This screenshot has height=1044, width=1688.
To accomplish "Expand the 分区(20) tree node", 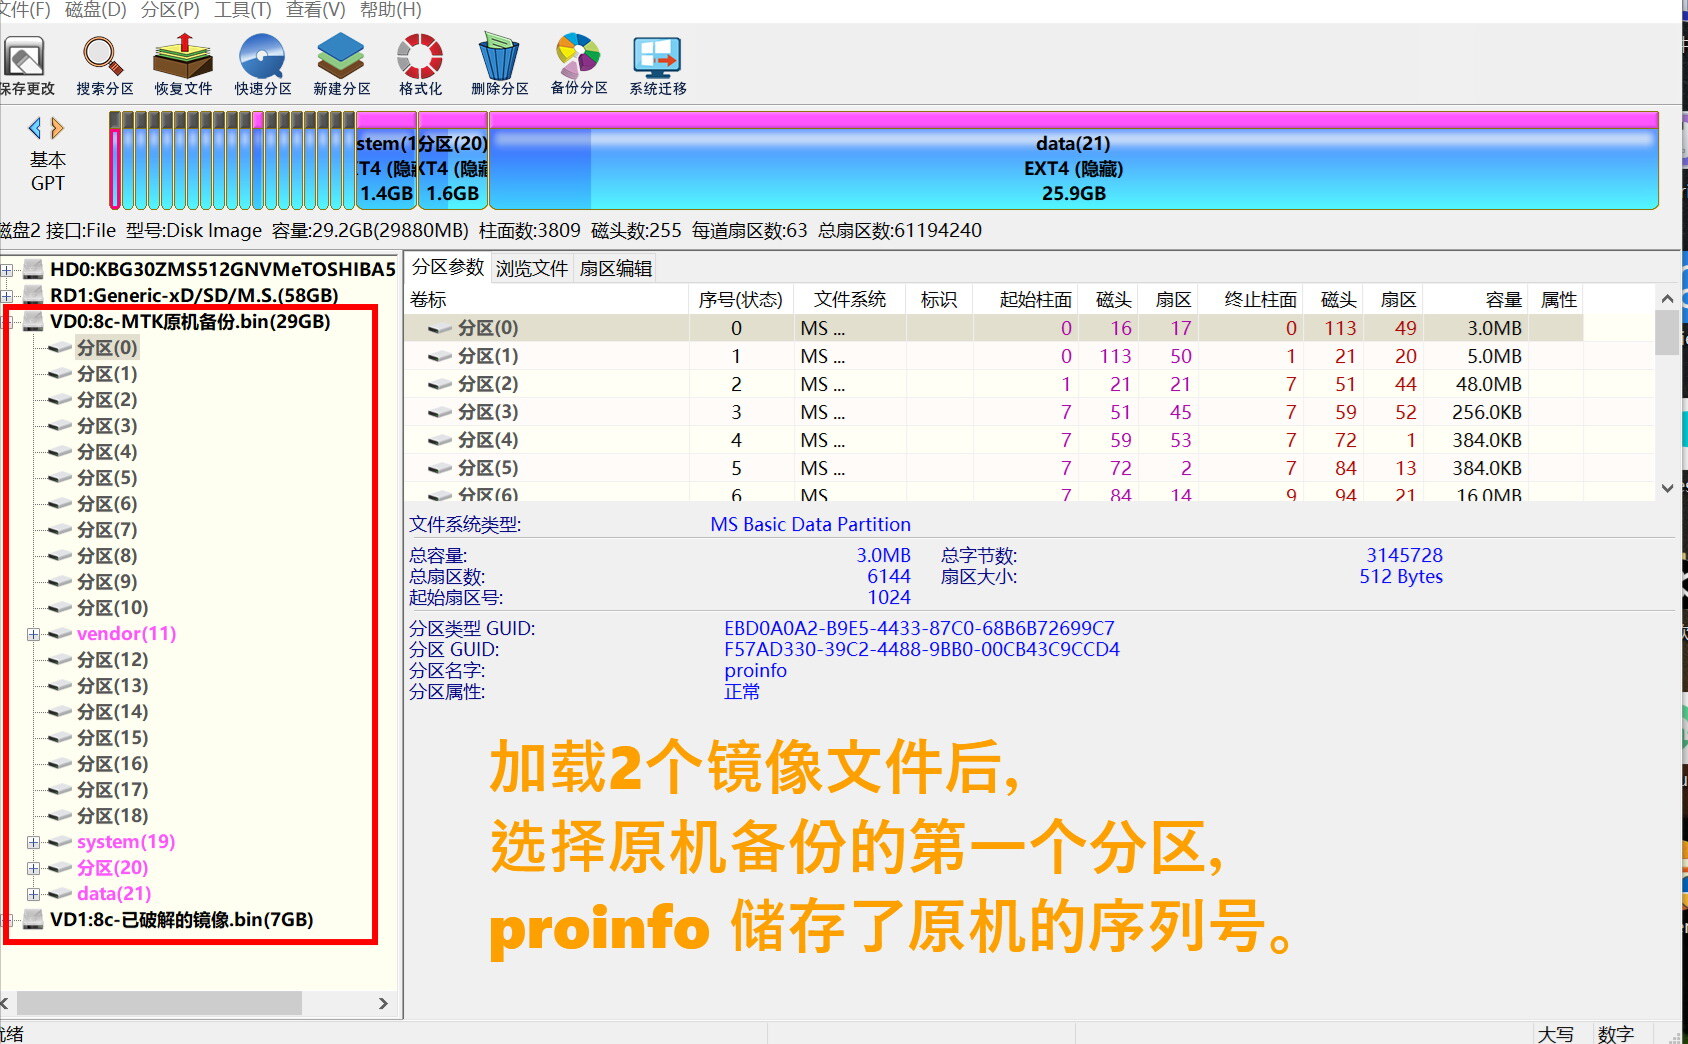I will point(33,868).
